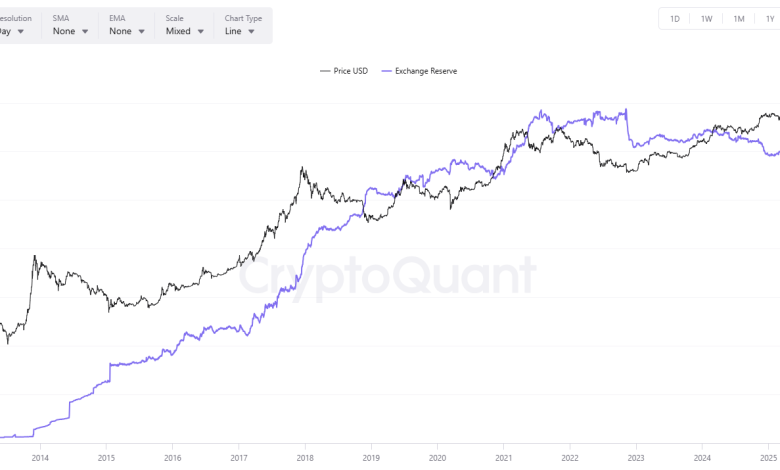Open the Chart Type dropdown
Image resolution: width=780 pixels, height=470 pixels.
(239, 31)
